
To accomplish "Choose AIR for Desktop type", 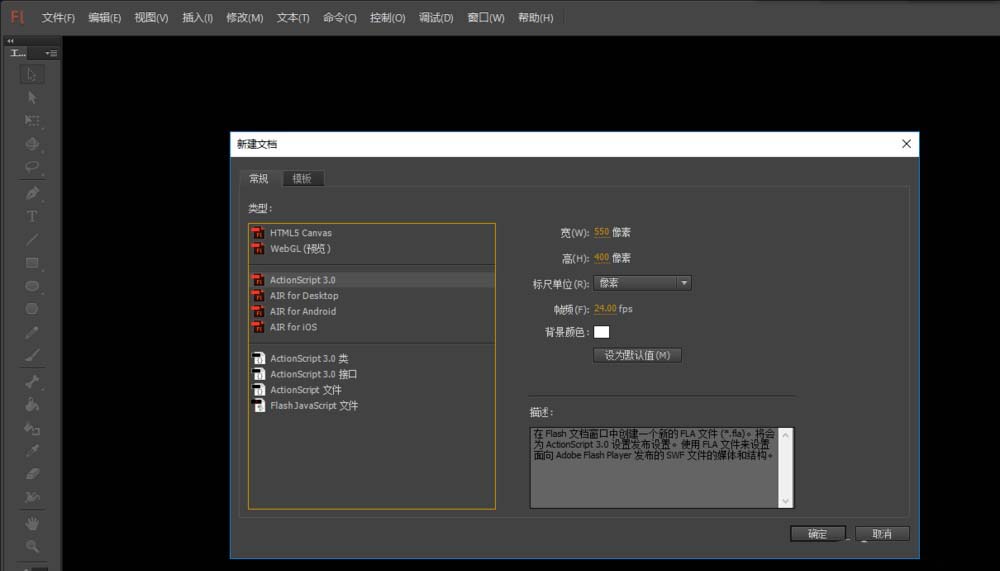I will pyautogui.click(x=372, y=296).
